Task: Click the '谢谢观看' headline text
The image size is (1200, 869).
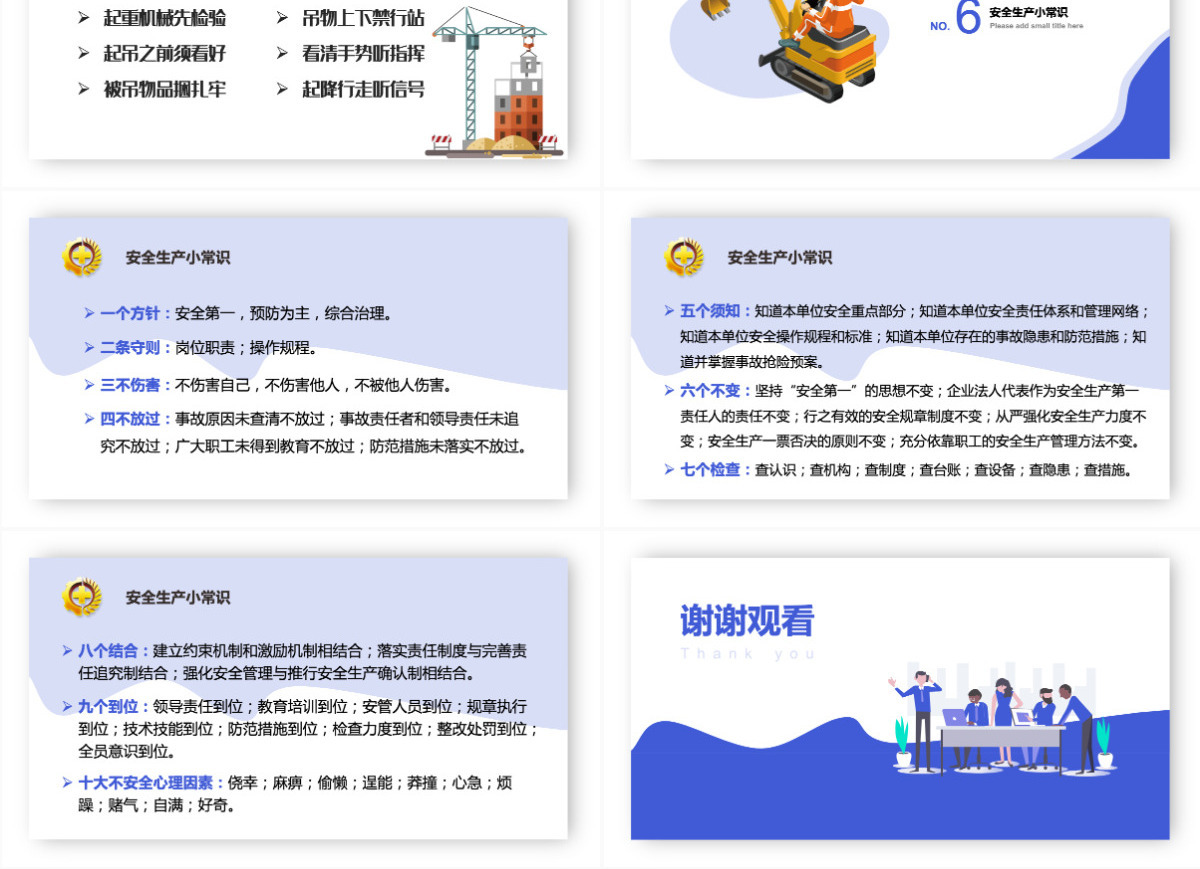Action: [x=747, y=621]
